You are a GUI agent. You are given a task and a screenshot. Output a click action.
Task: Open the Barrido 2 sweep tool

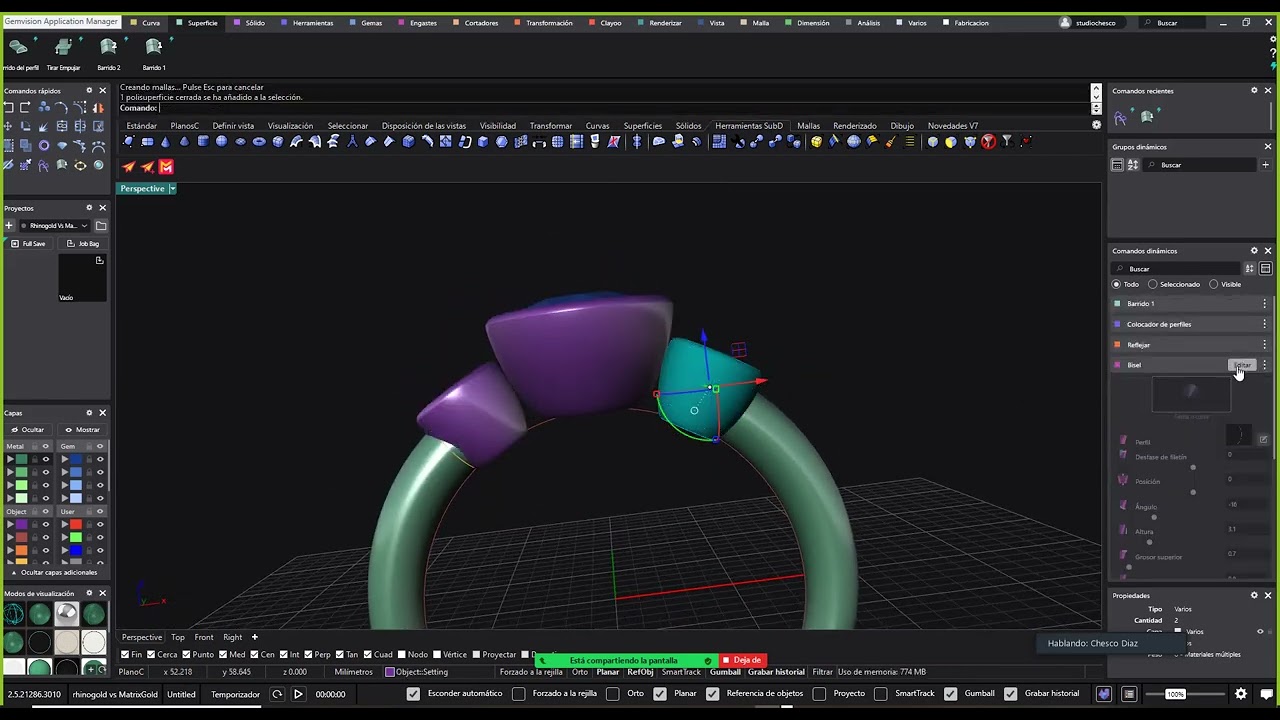(109, 54)
